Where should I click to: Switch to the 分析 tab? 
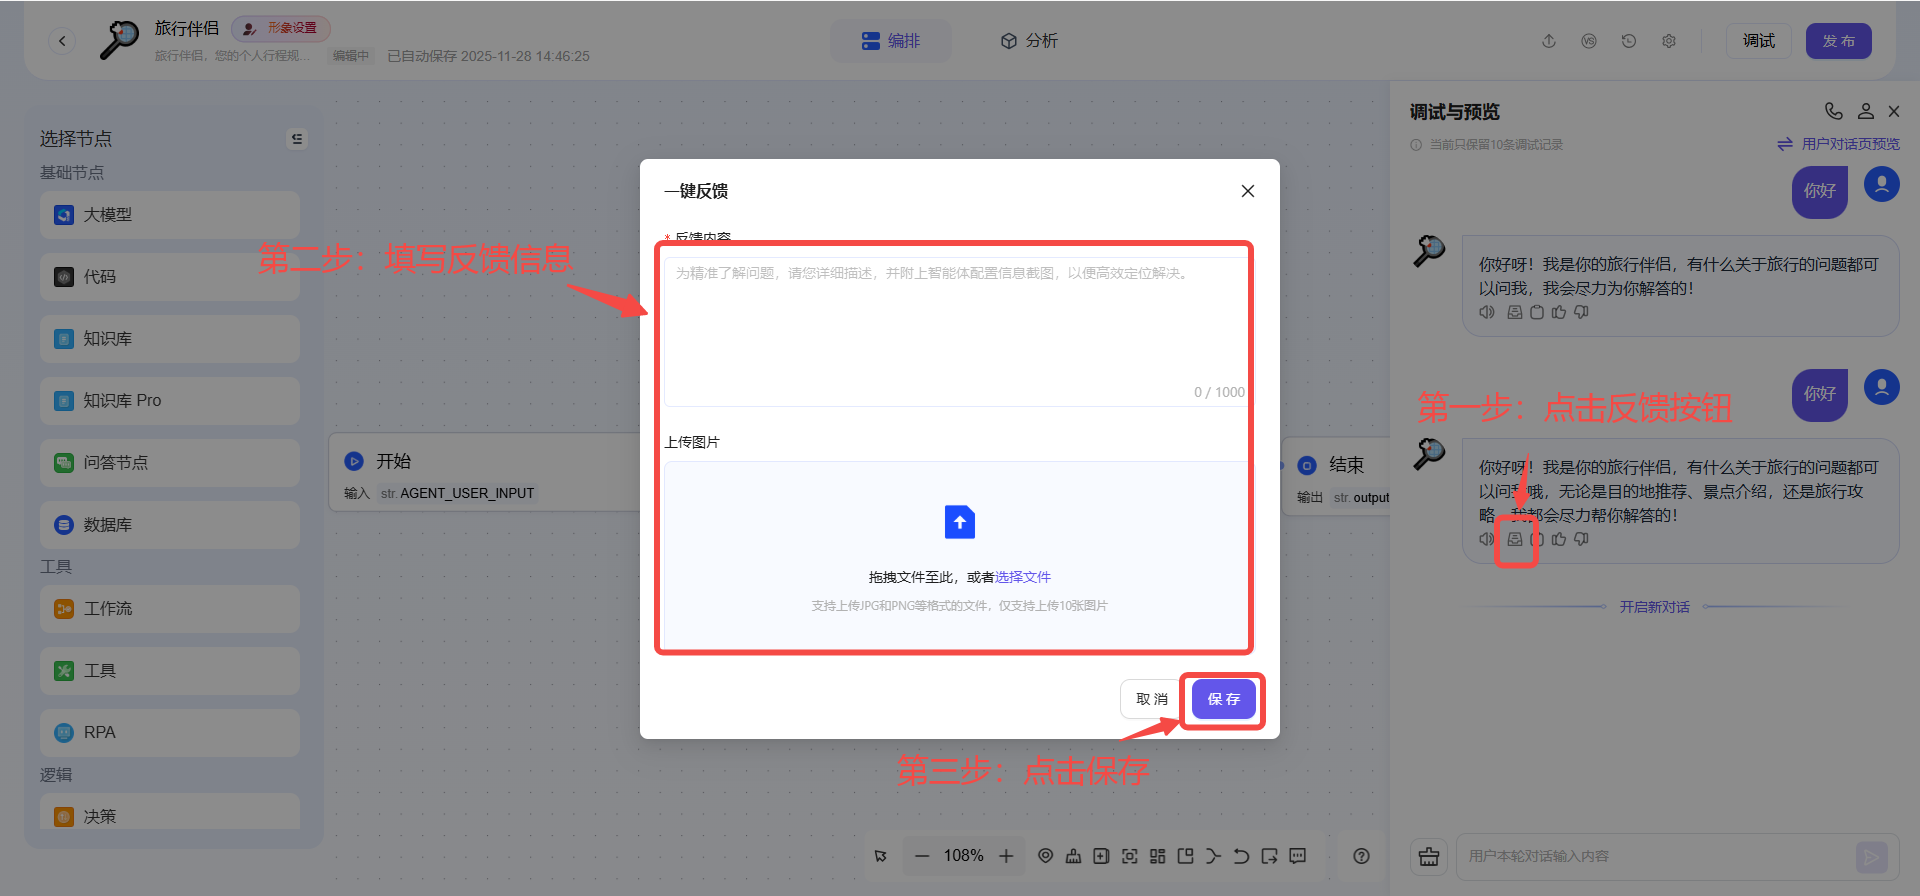point(1029,41)
